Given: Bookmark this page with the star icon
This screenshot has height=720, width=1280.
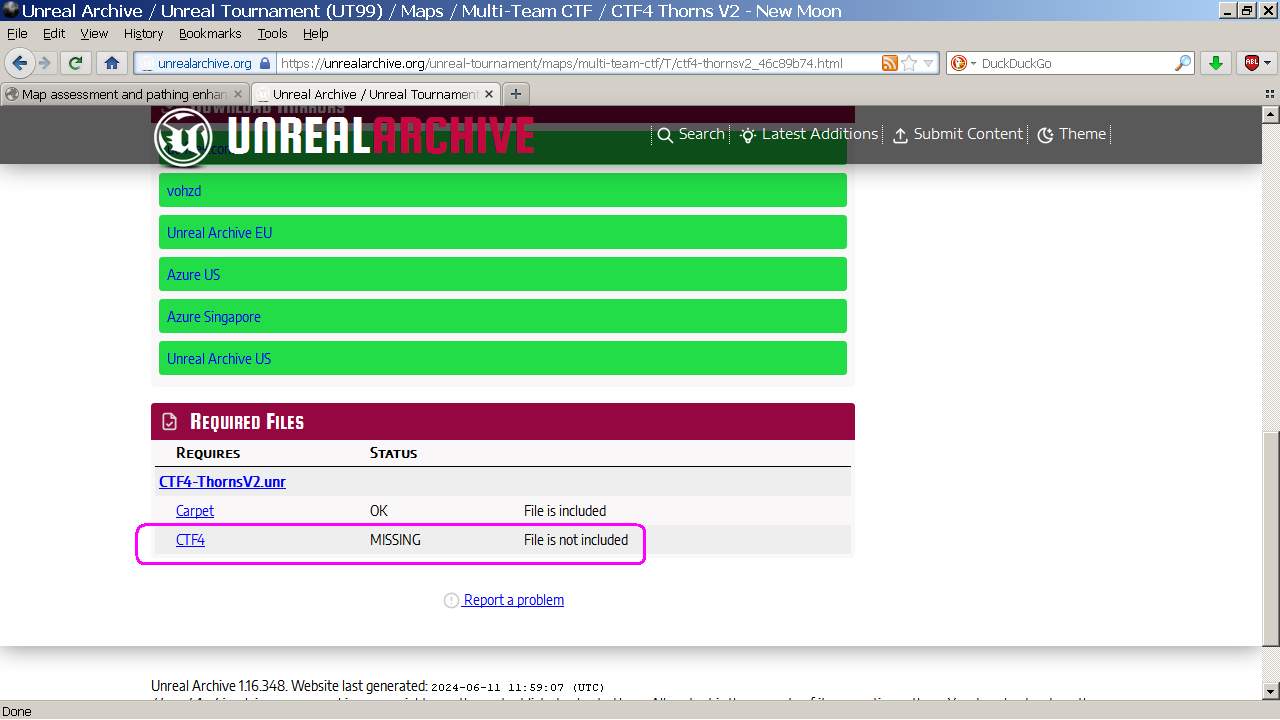Looking at the screenshot, I should [x=909, y=63].
